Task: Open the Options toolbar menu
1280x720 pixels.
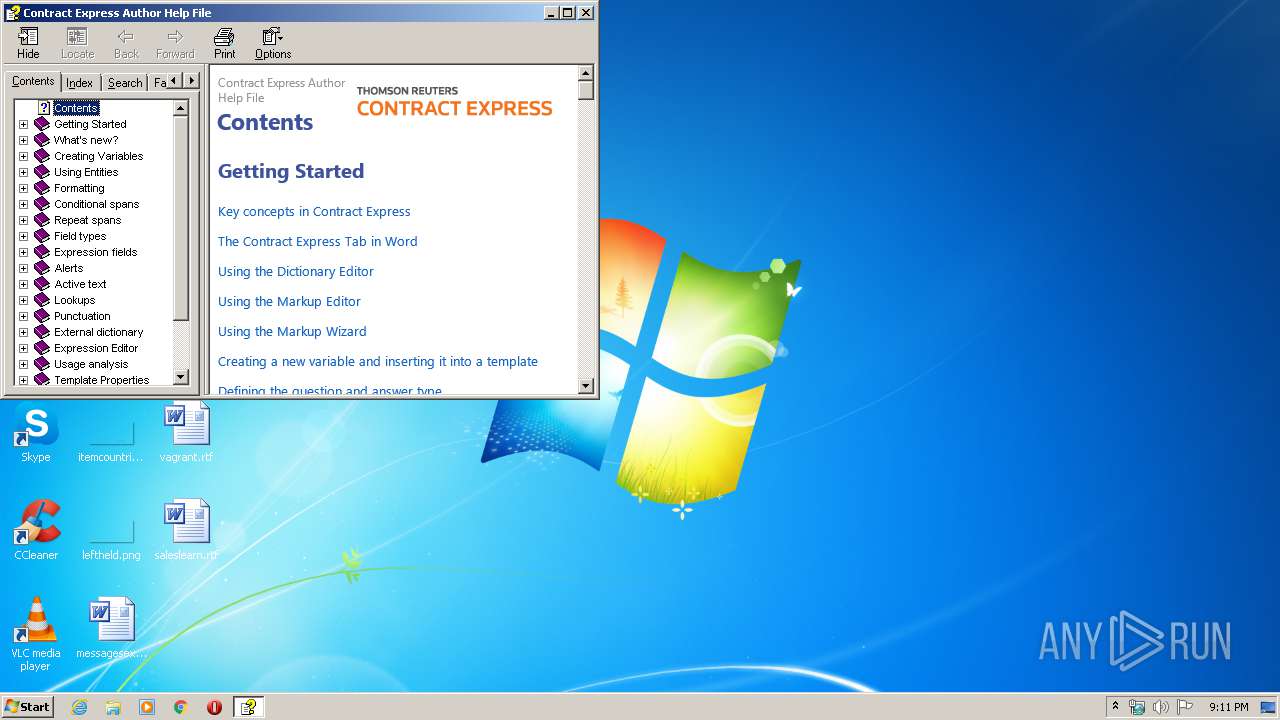Action: 272,43
